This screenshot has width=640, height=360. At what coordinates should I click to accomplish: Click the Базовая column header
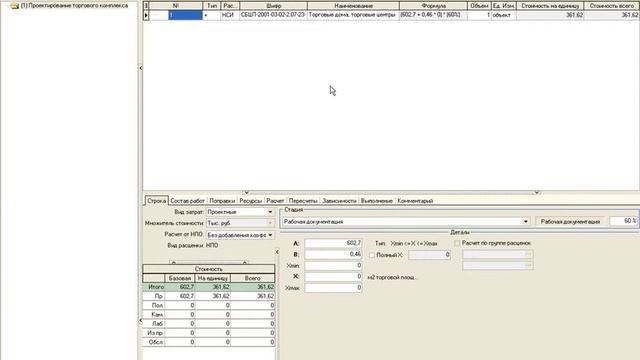[x=180, y=278]
